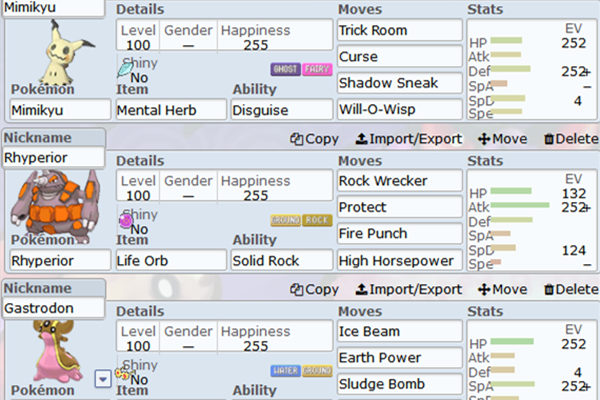The width and height of the screenshot is (600, 400).
Task: Edit the Shadow Sneak move slot
Action: tap(400, 83)
